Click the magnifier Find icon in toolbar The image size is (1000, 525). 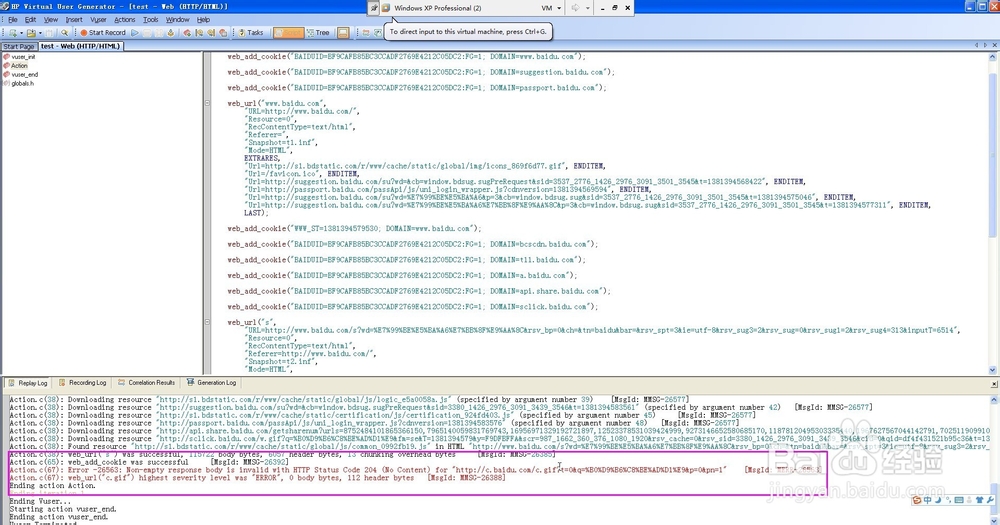pyautogui.click(x=64, y=33)
